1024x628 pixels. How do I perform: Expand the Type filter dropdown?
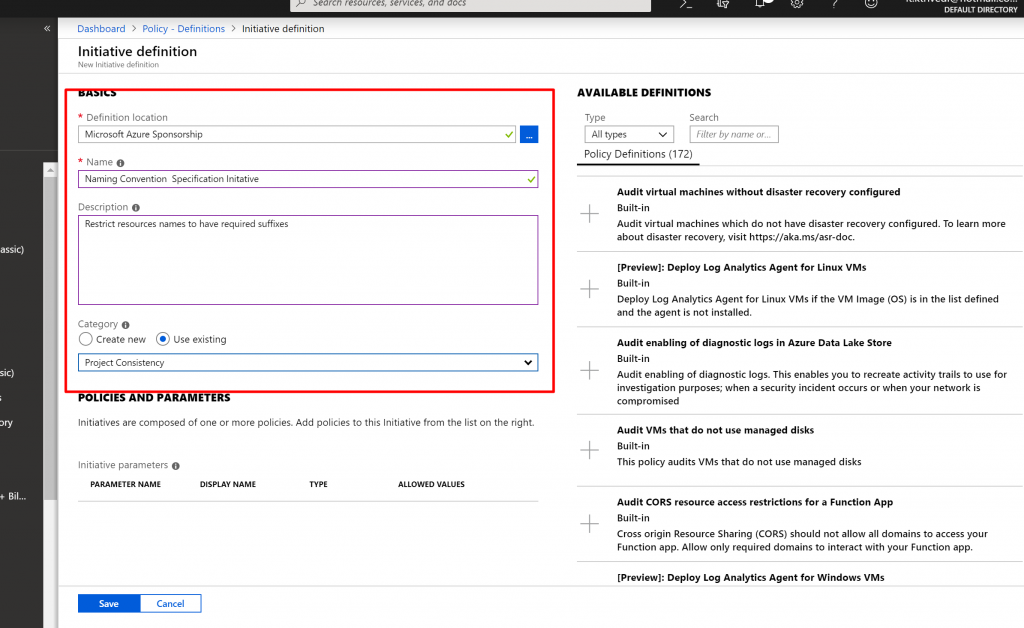click(x=629, y=134)
